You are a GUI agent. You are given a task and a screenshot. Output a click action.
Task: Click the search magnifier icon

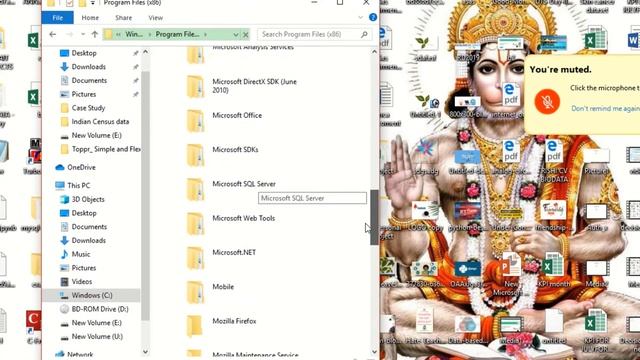click(364, 34)
